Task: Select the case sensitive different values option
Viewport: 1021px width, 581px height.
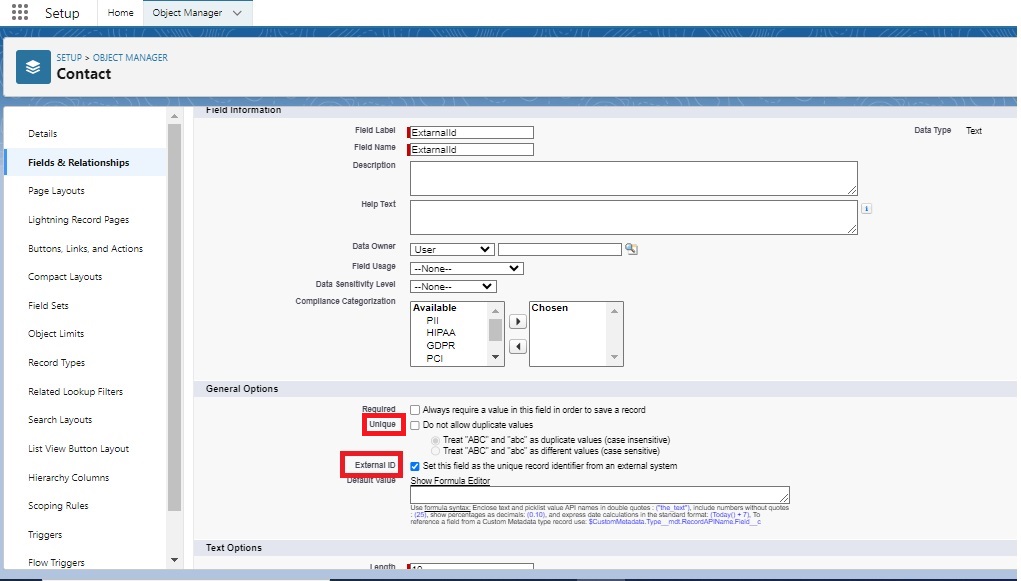Action: click(435, 451)
